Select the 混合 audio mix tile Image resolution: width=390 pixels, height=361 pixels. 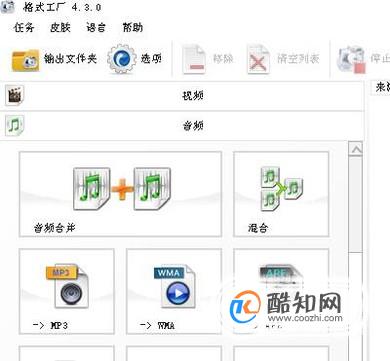281,194
